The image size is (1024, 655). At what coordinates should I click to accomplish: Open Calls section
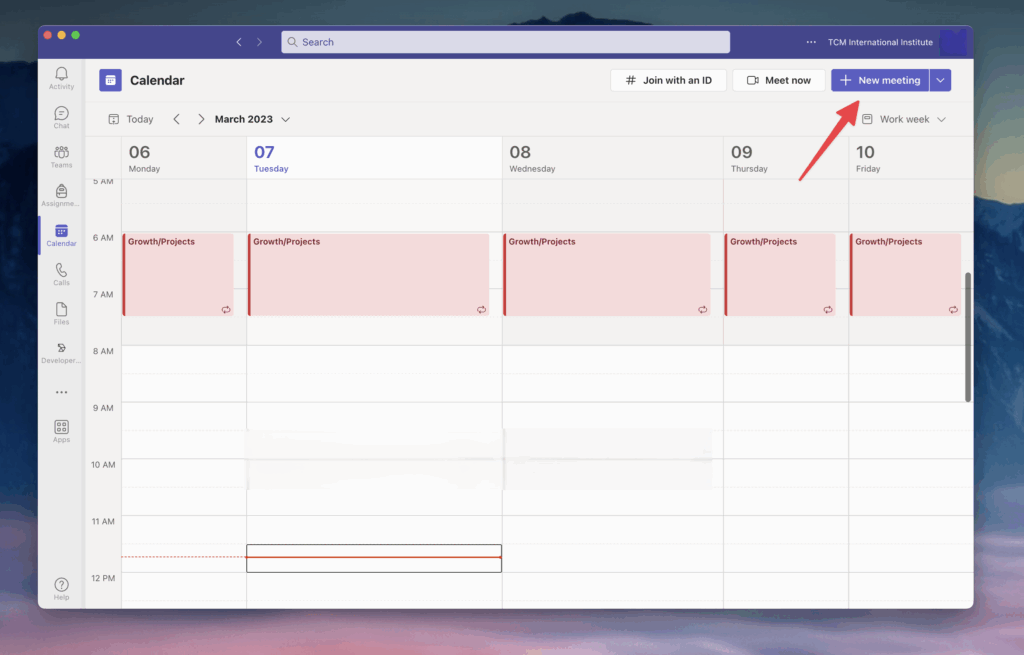61,274
